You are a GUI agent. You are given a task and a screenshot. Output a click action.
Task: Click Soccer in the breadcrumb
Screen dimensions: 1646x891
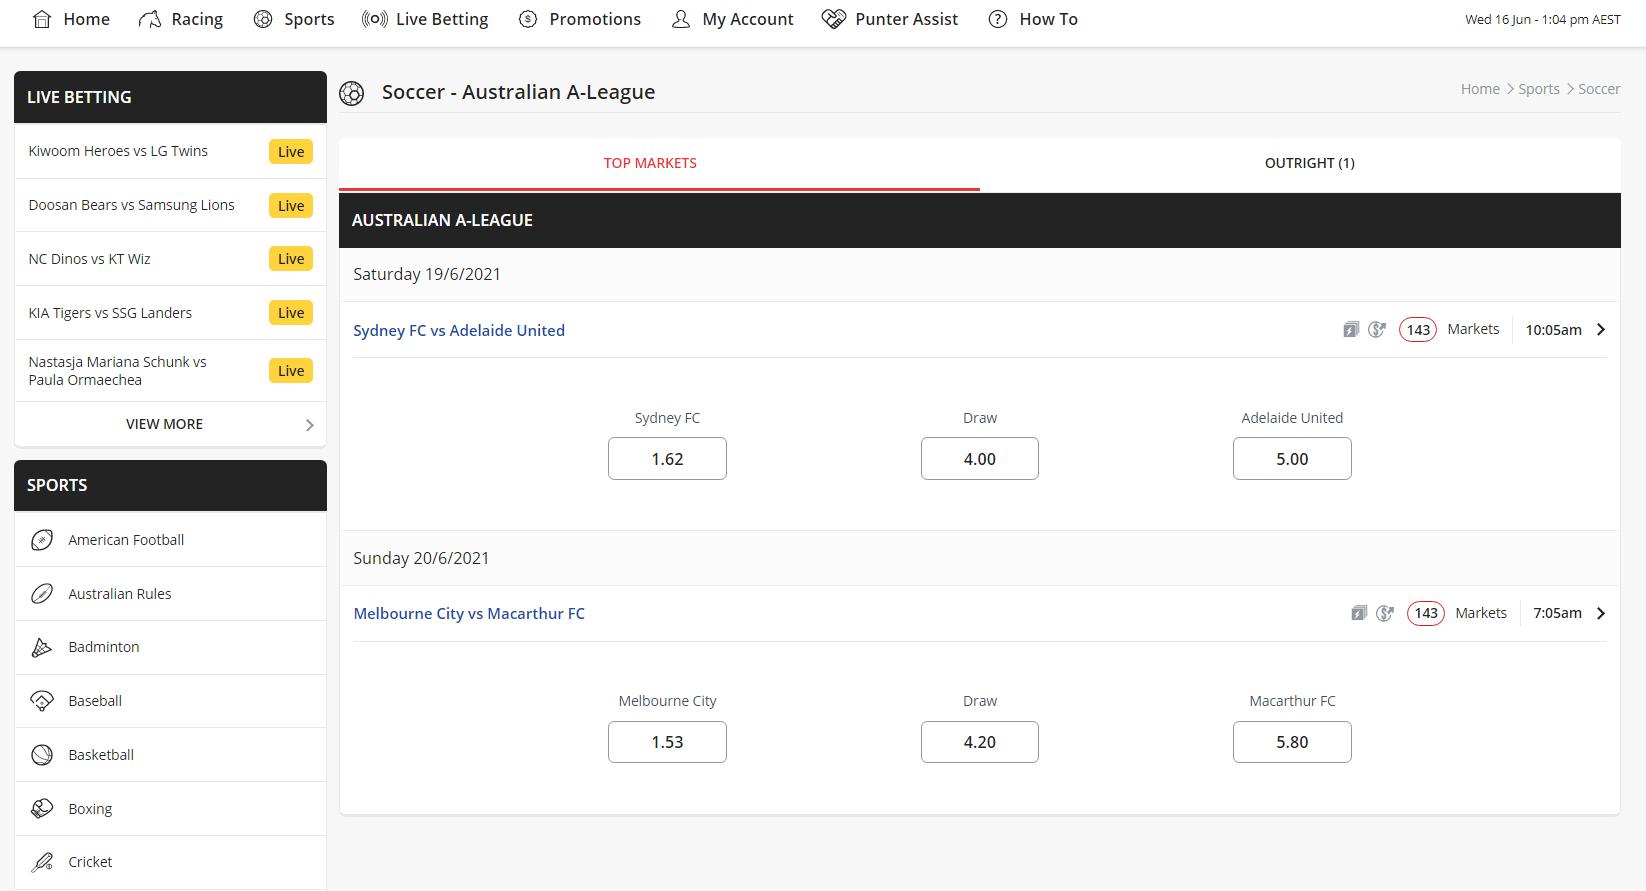click(x=1599, y=89)
